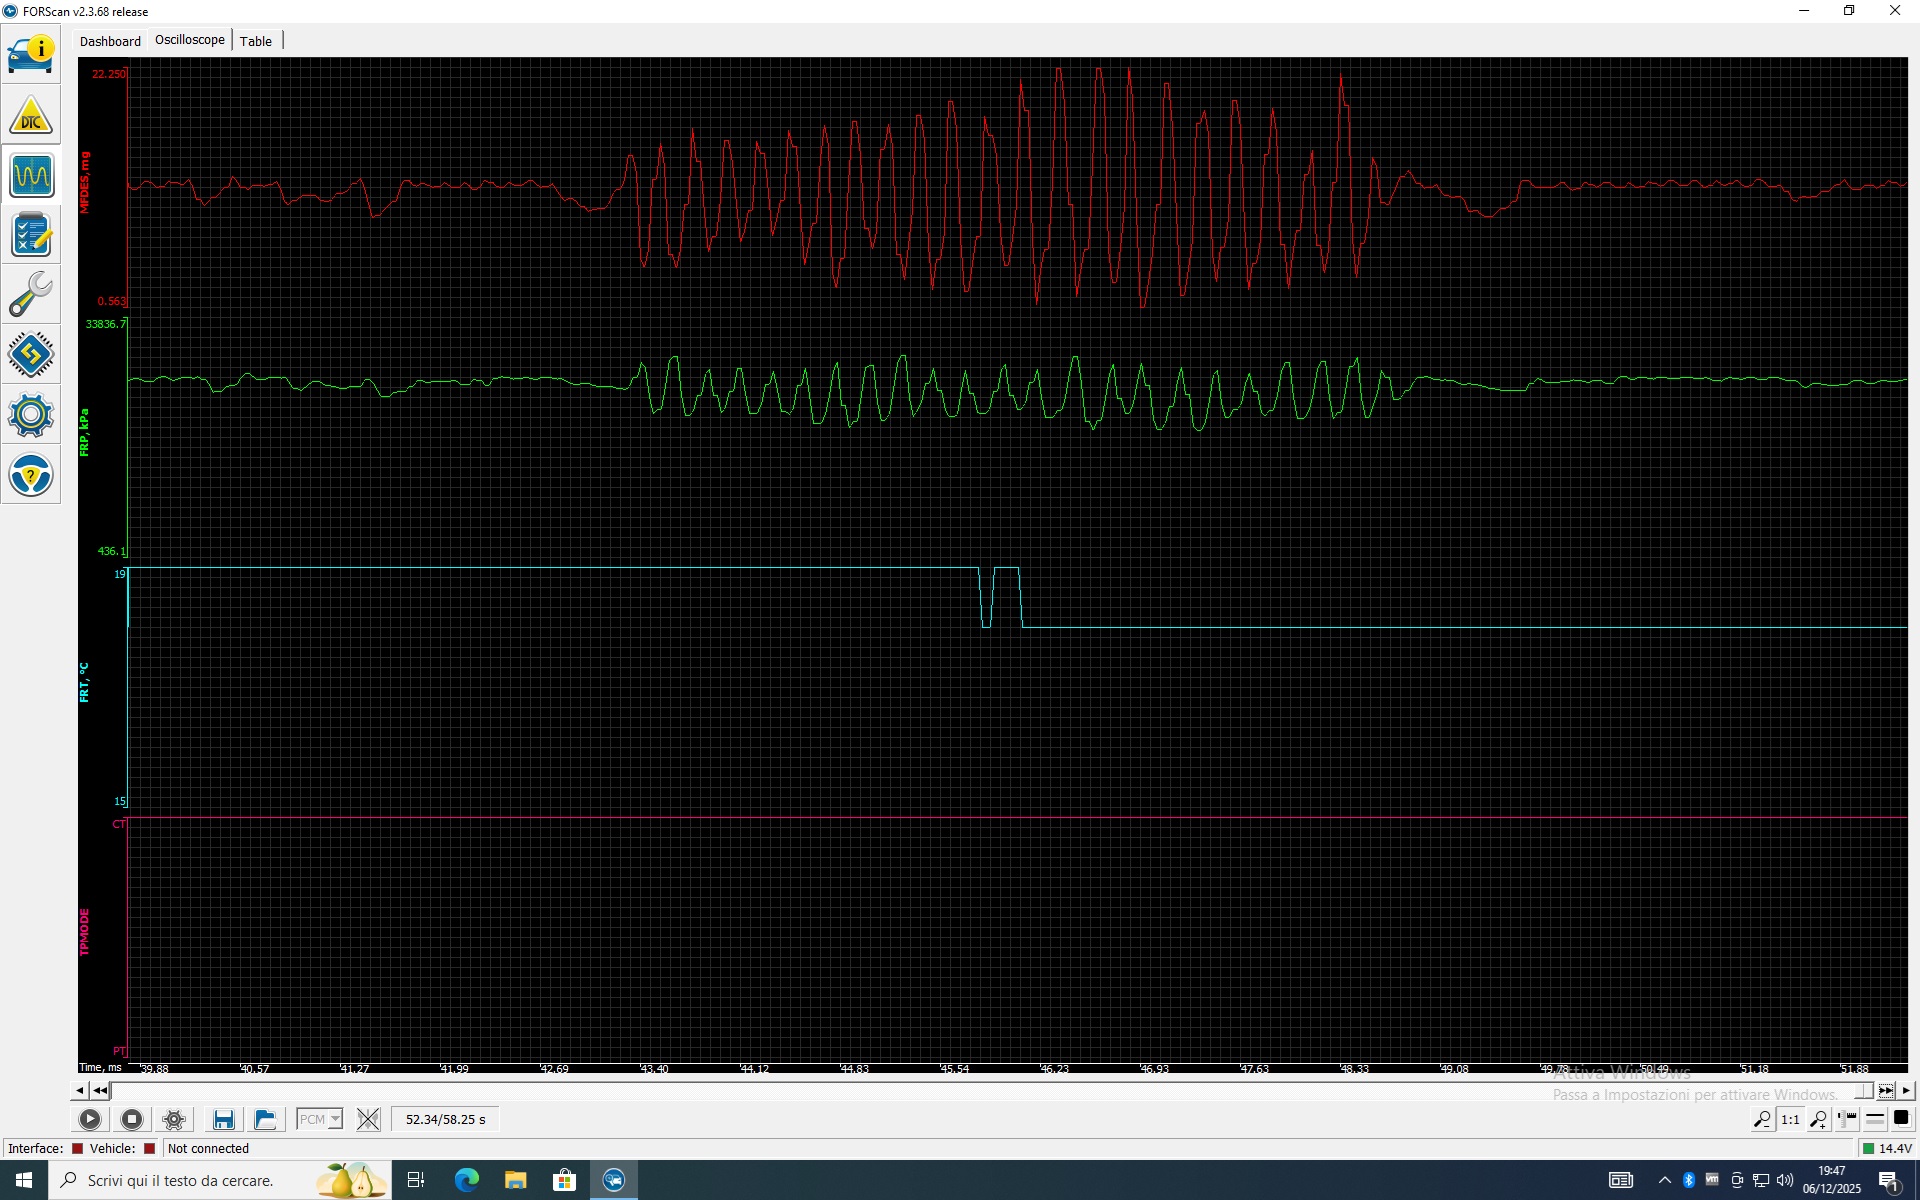Click the open log folder icon
The height and width of the screenshot is (1200, 1920).
coord(265,1119)
